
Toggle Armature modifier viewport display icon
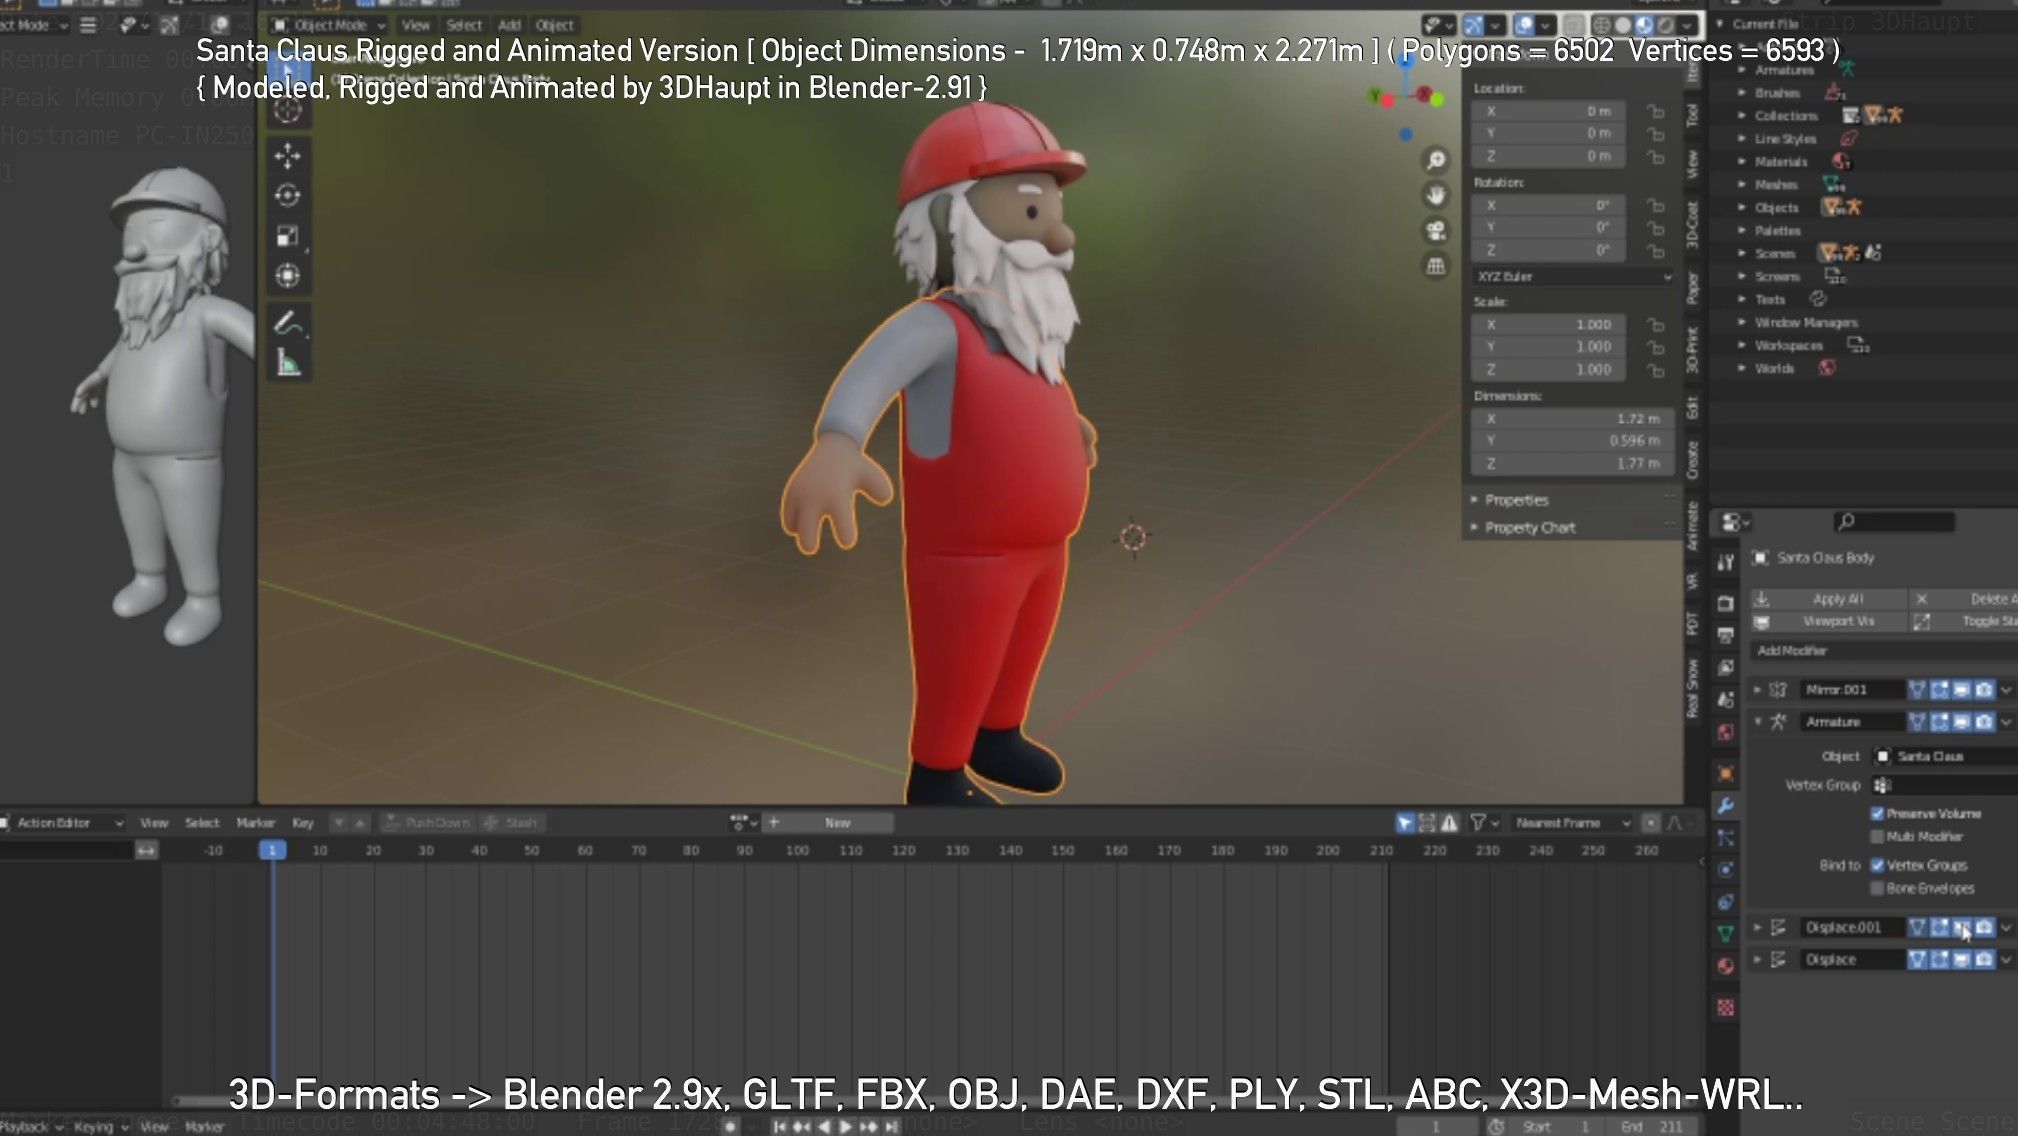coord(1962,721)
